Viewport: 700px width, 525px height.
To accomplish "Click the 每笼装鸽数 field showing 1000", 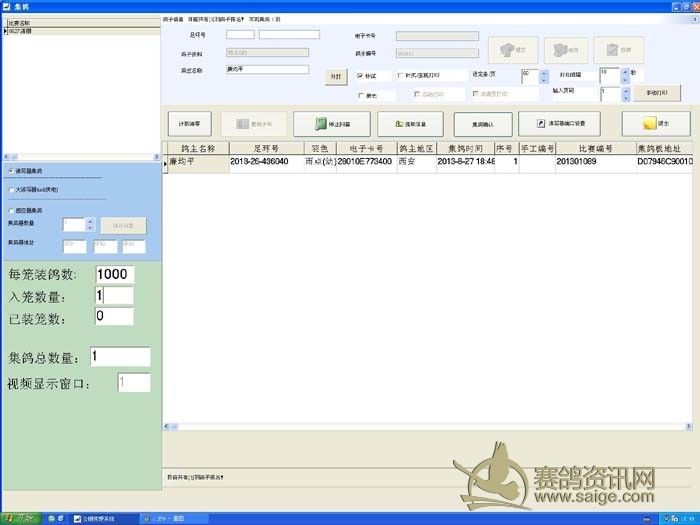I will pyautogui.click(x=114, y=274).
